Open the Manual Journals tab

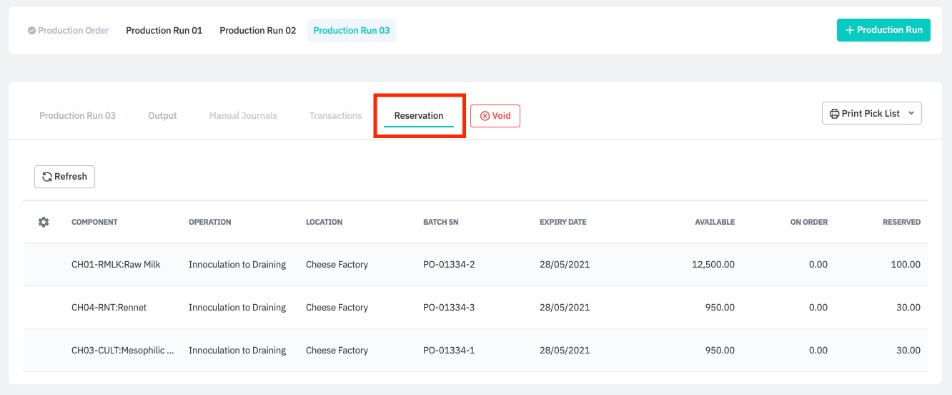tap(243, 115)
